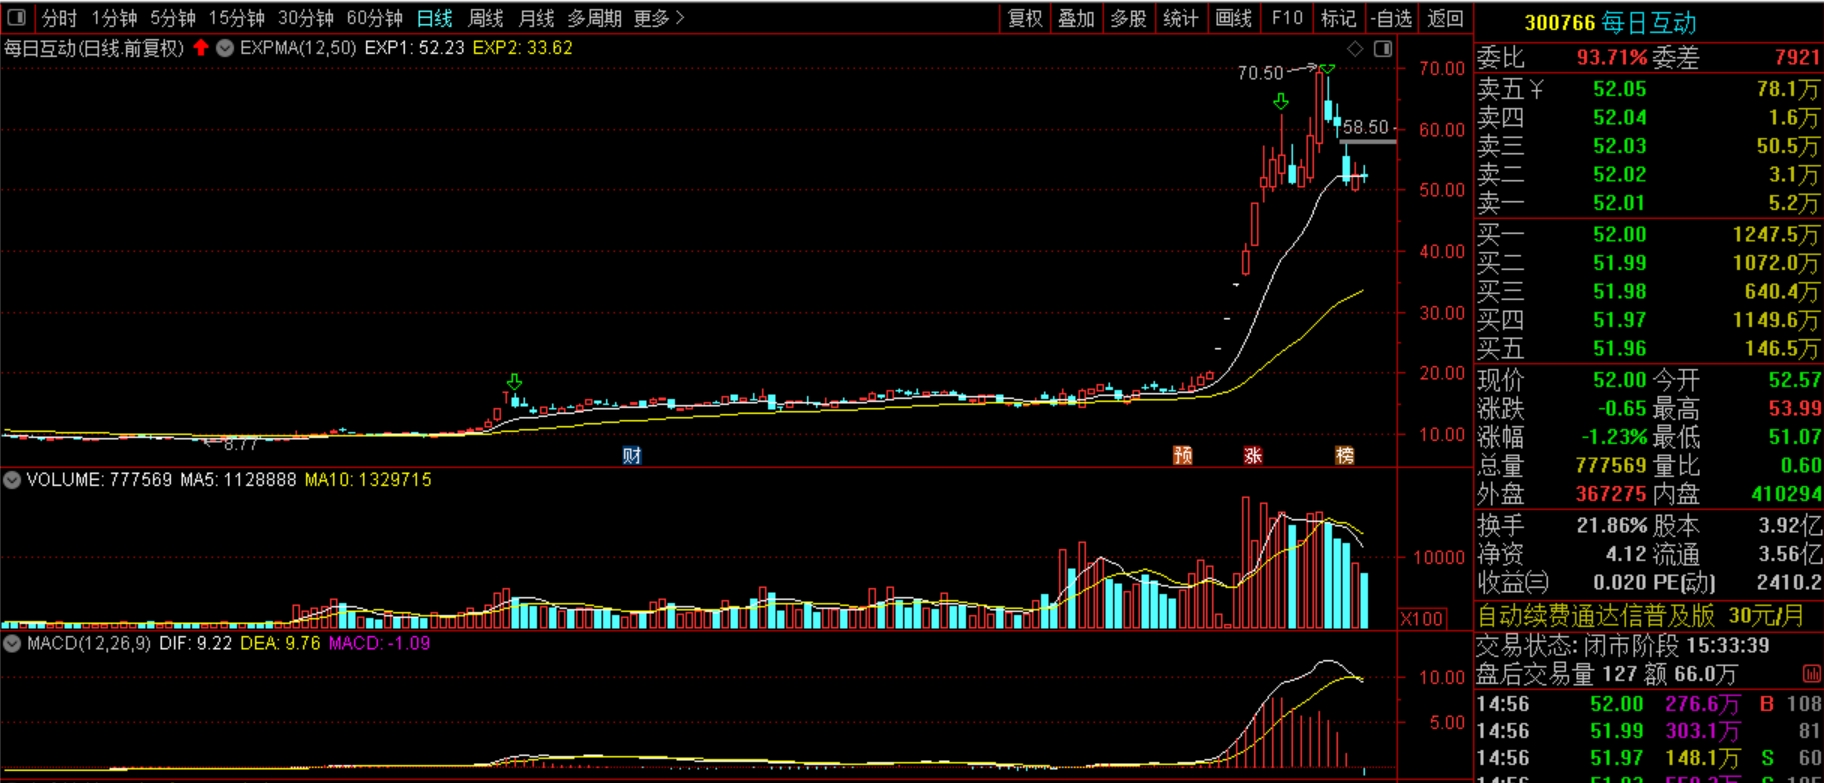Viewport: 1824px width, 783px height.
Task: Click the 交易状态: 闭市阶段 status text
Action: point(1580,646)
